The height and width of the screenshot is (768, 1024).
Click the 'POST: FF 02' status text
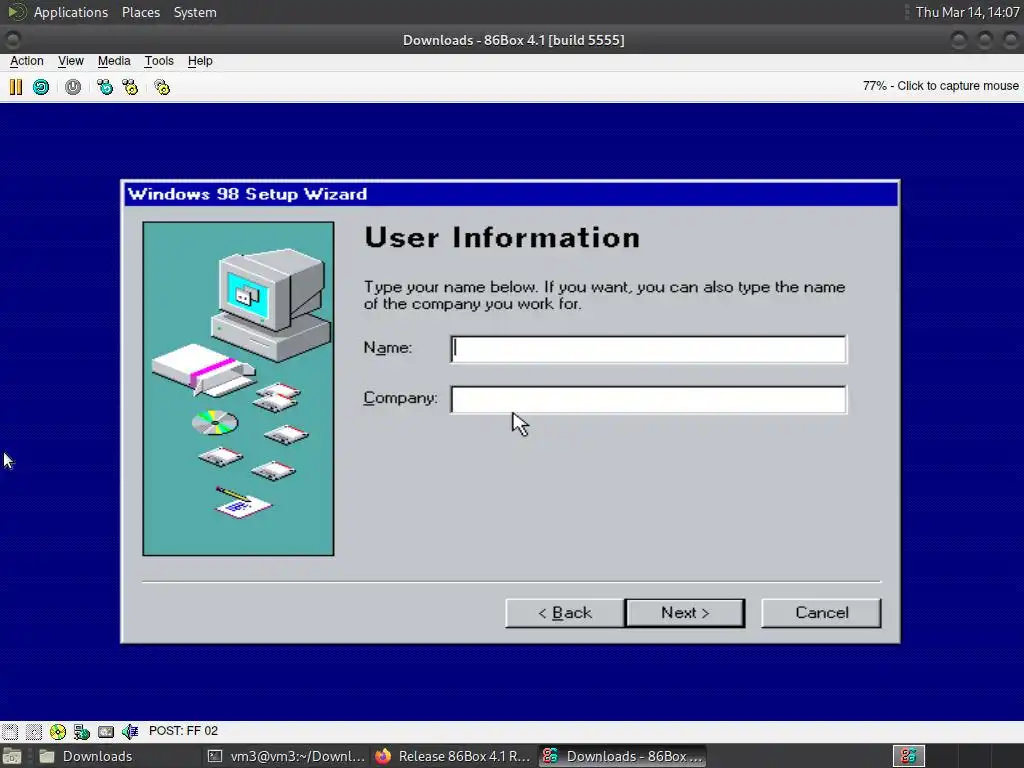[184, 731]
